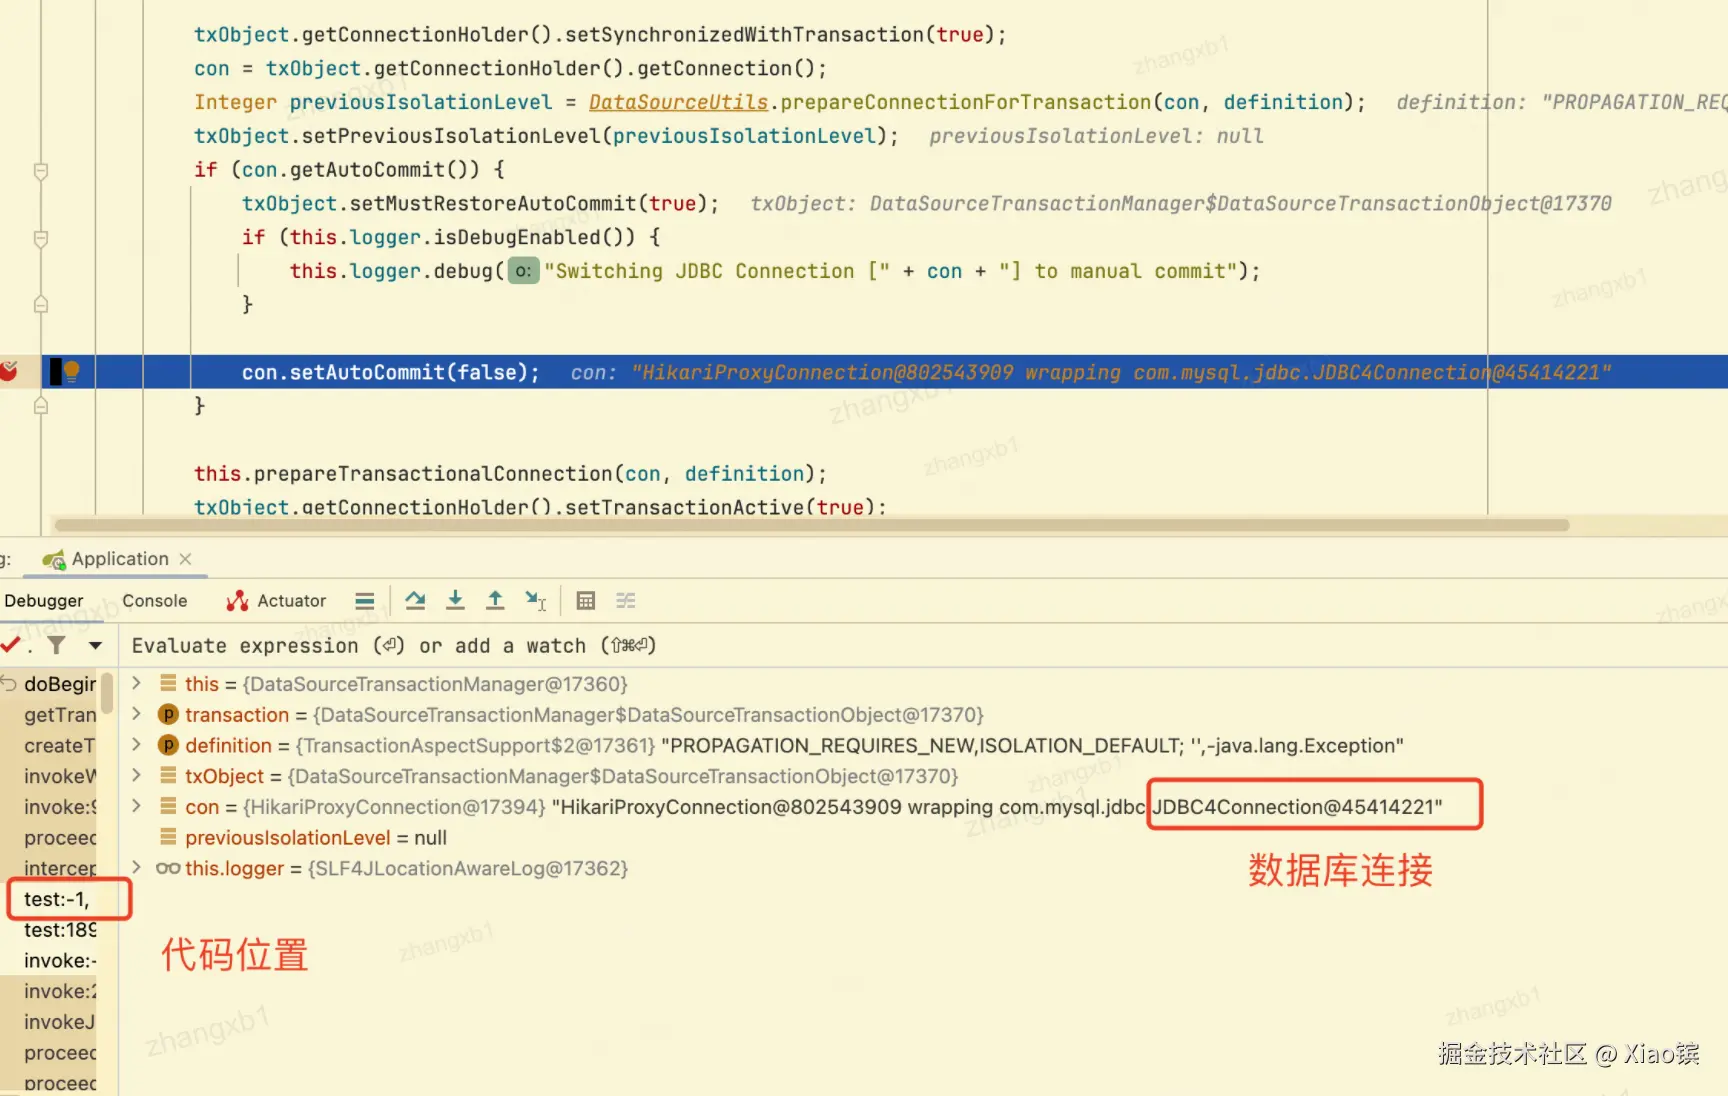1728x1096 pixels.
Task: Click the icon beside 'previousIsolationLevel'
Action: point(168,838)
